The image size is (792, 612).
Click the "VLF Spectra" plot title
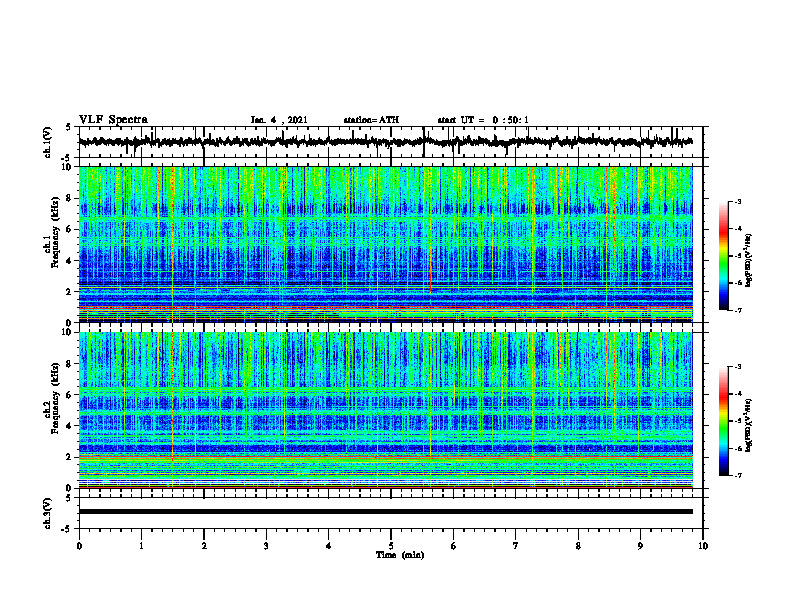point(114,120)
